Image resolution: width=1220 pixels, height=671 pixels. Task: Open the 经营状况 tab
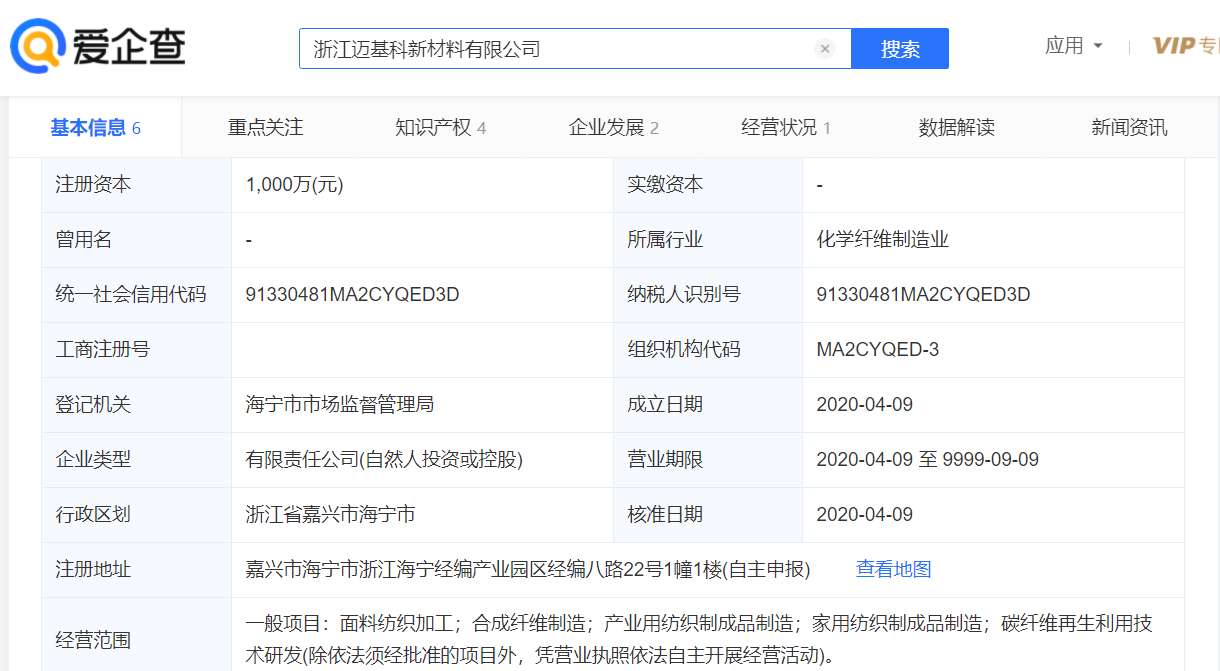(x=785, y=128)
